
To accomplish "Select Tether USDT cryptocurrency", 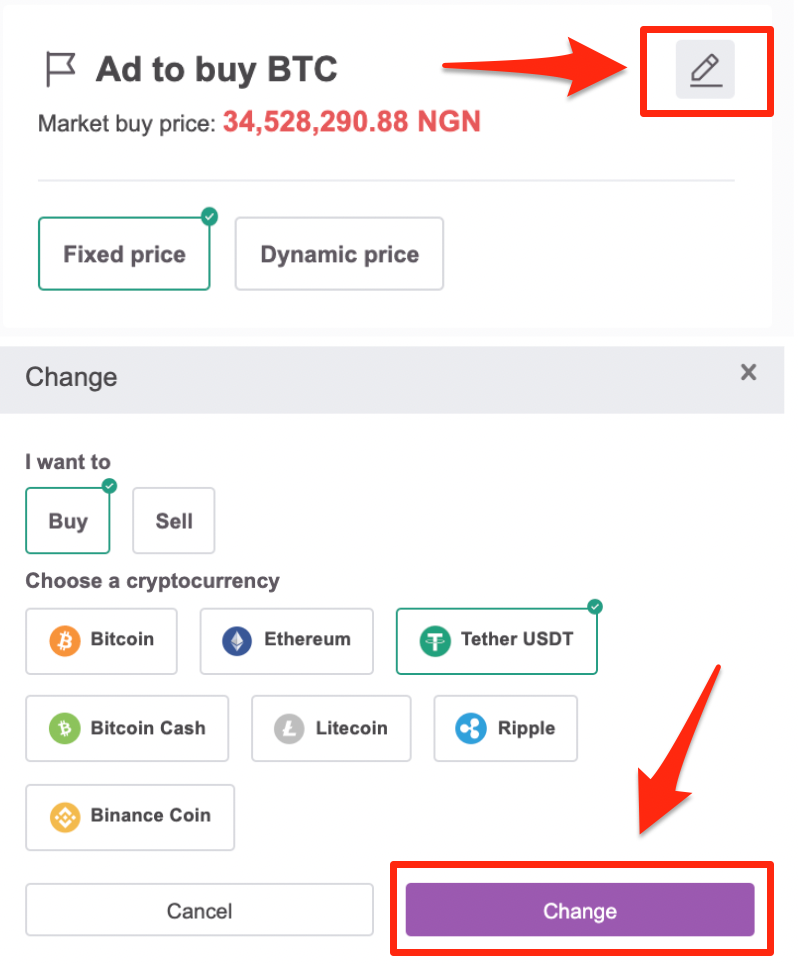I will pyautogui.click(x=497, y=641).
